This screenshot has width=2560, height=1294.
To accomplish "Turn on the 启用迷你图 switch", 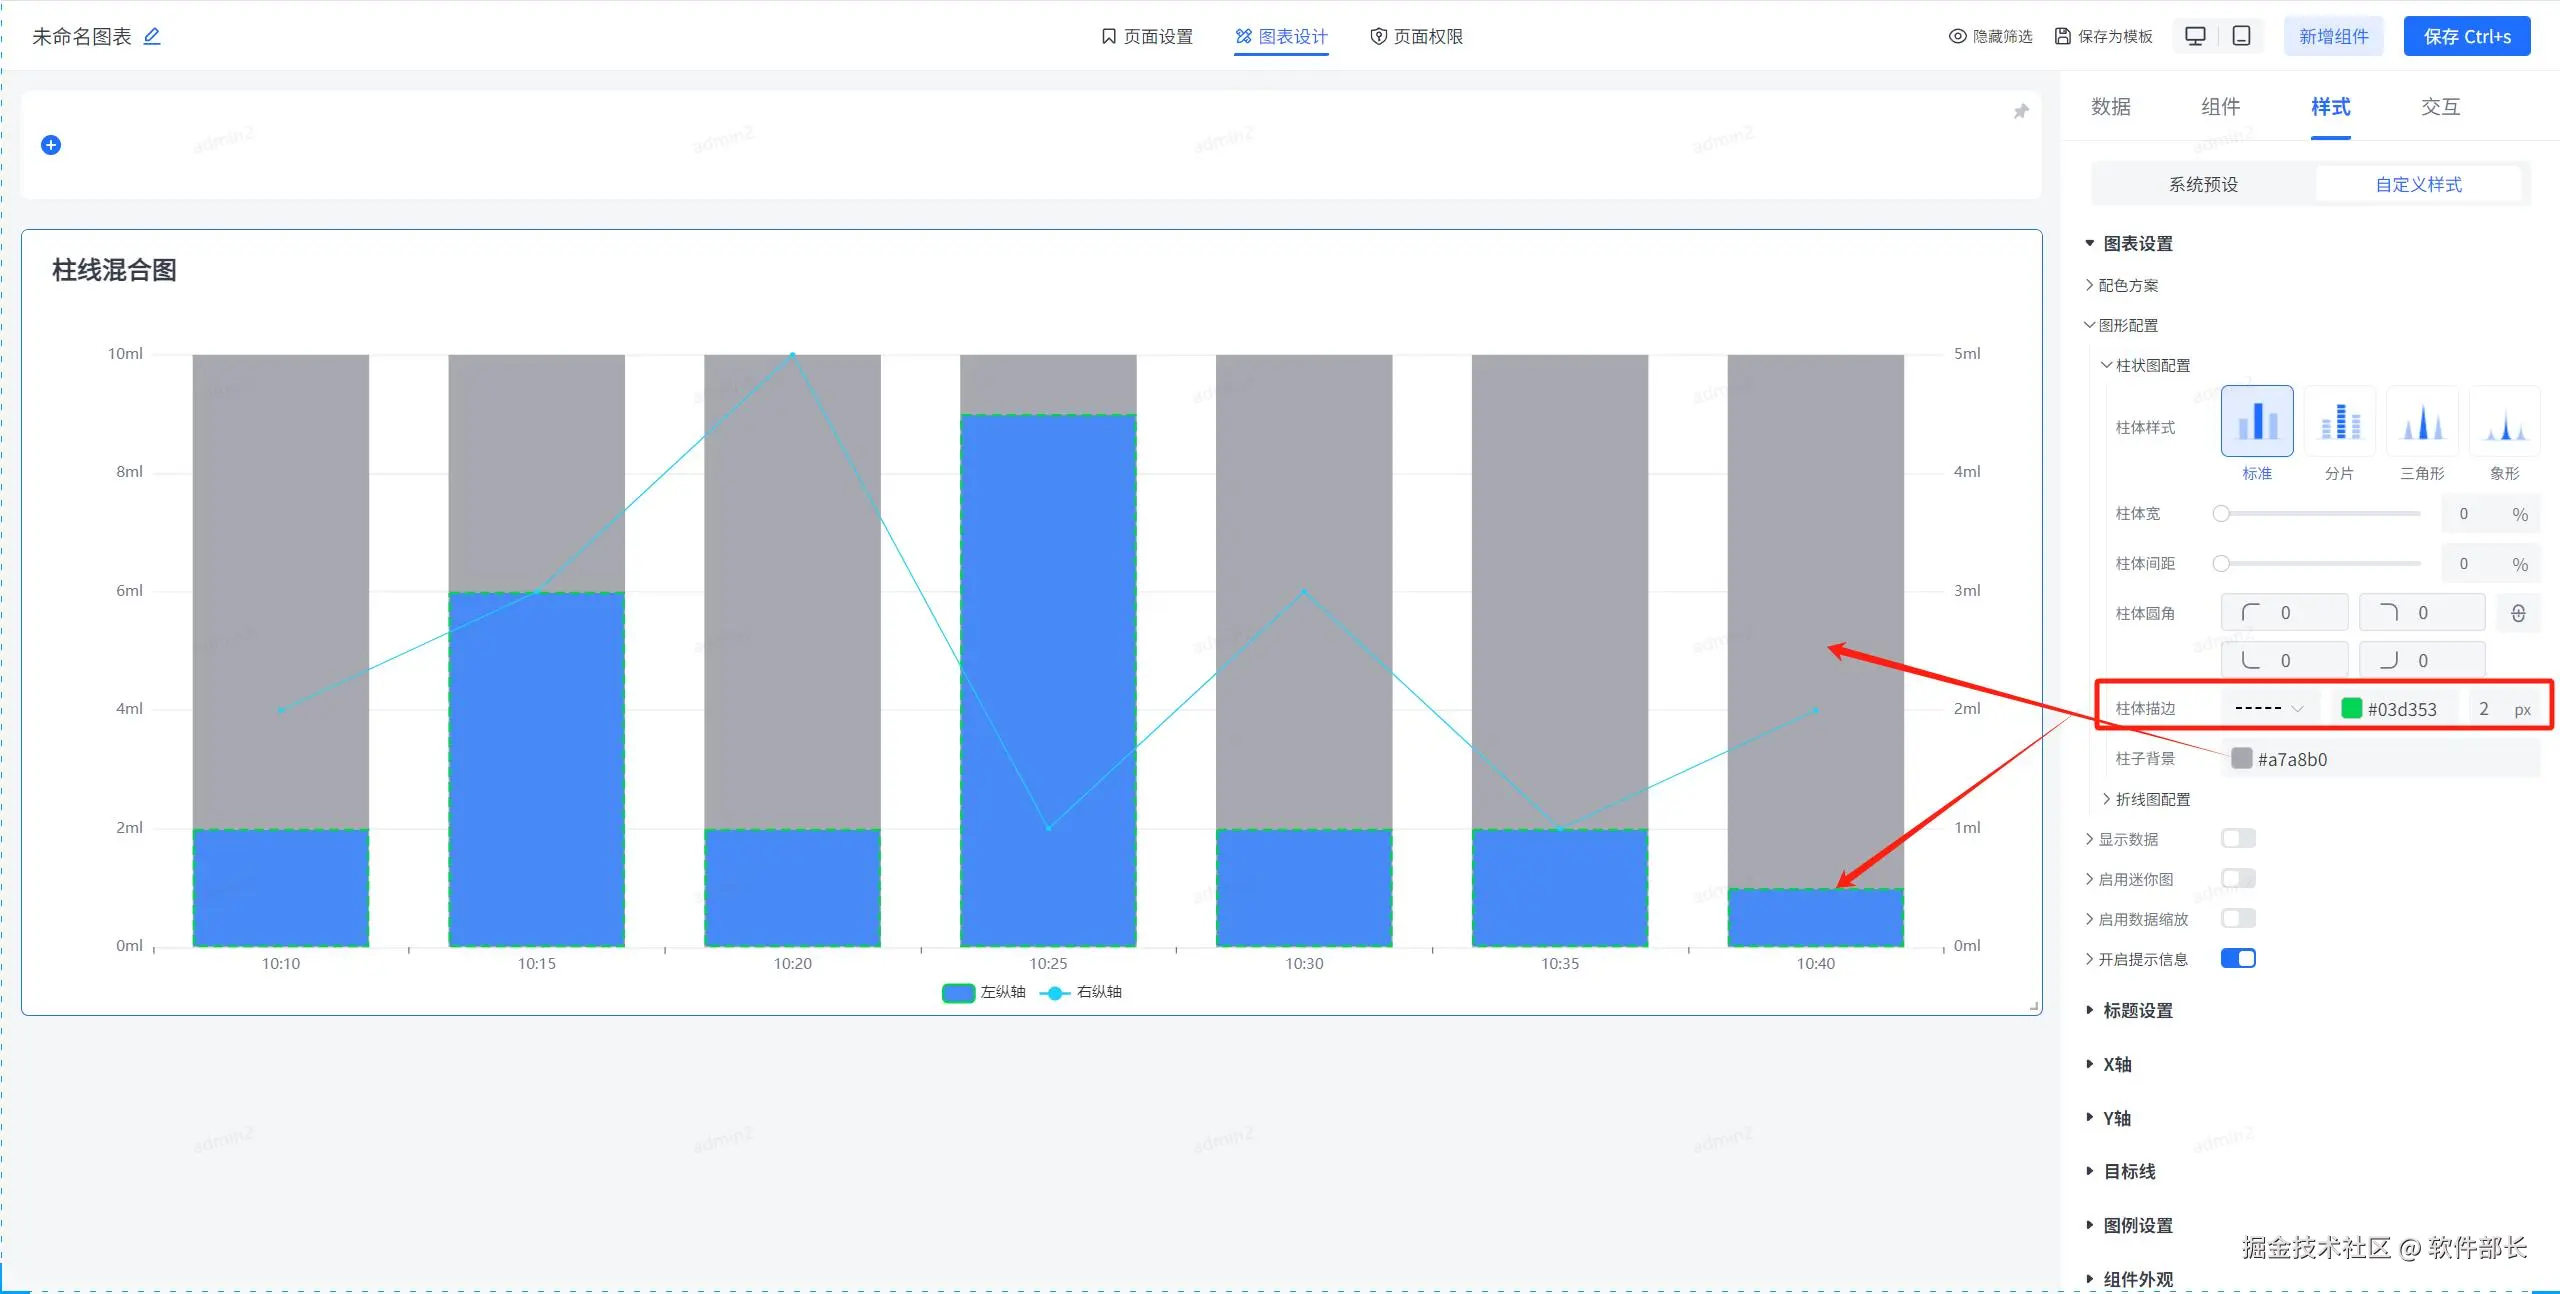I will point(2237,878).
